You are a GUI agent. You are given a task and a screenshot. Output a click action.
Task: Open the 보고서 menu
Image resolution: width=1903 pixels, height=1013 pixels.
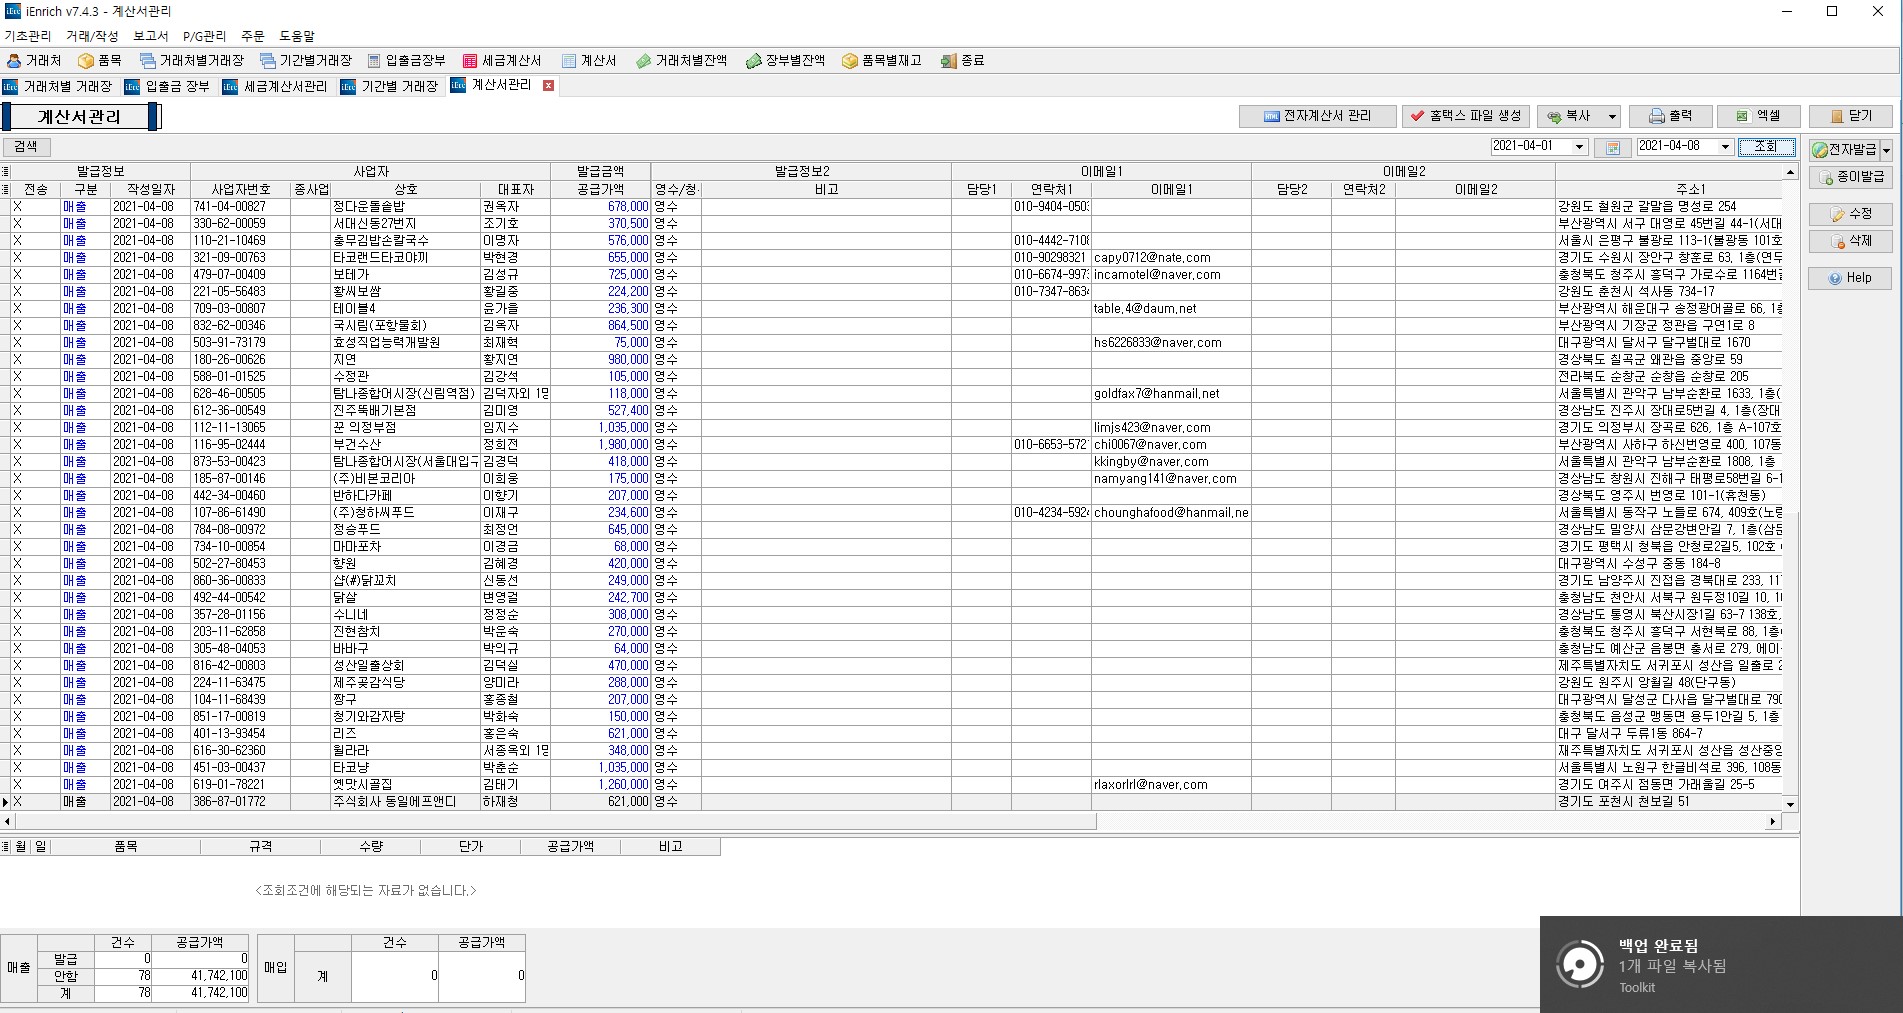pos(150,36)
